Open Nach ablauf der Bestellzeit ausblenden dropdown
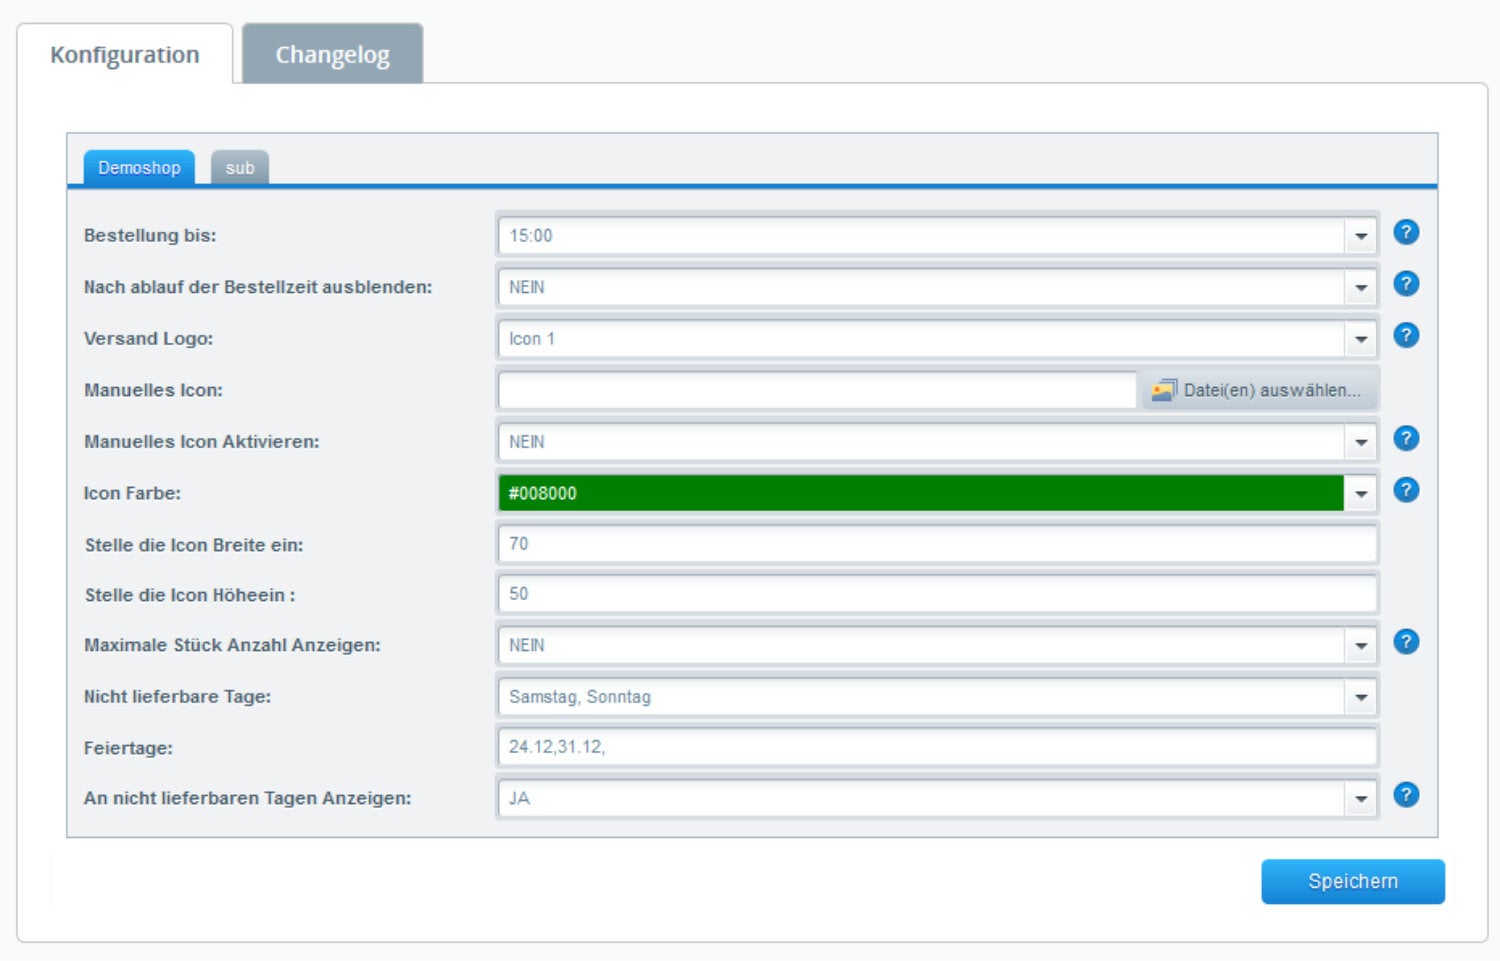The width and height of the screenshot is (1500, 961). [x=1360, y=288]
